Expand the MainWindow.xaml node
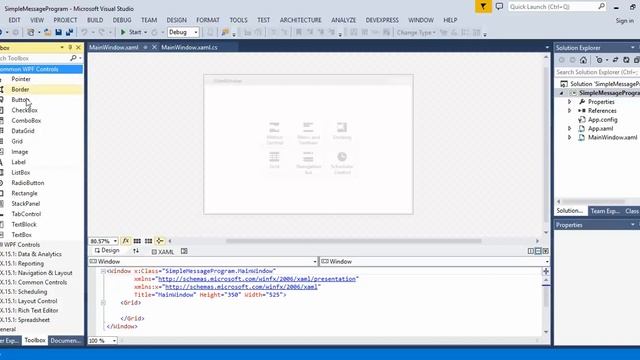 coord(569,137)
